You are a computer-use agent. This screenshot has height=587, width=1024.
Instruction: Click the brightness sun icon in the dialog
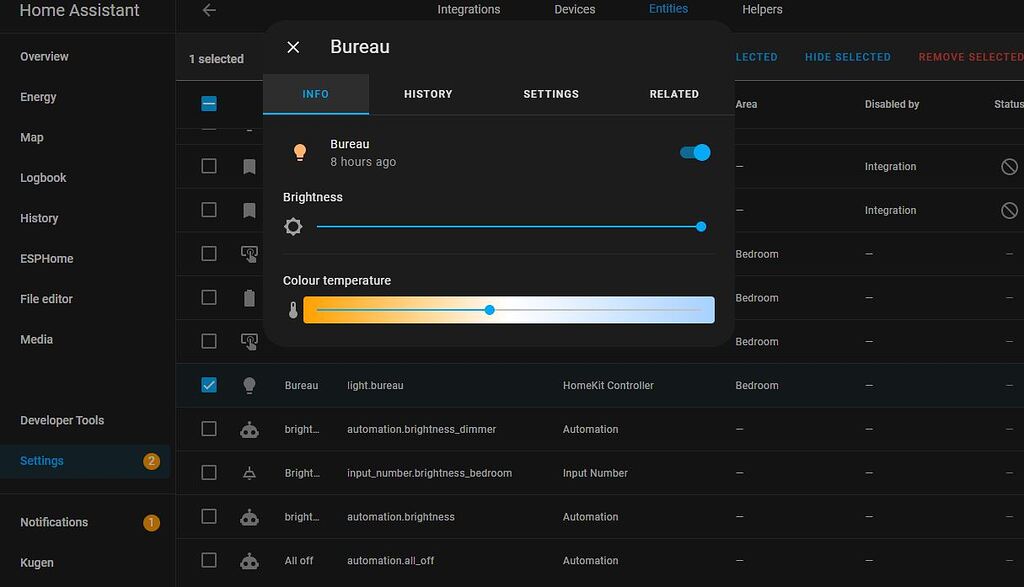[x=293, y=226]
